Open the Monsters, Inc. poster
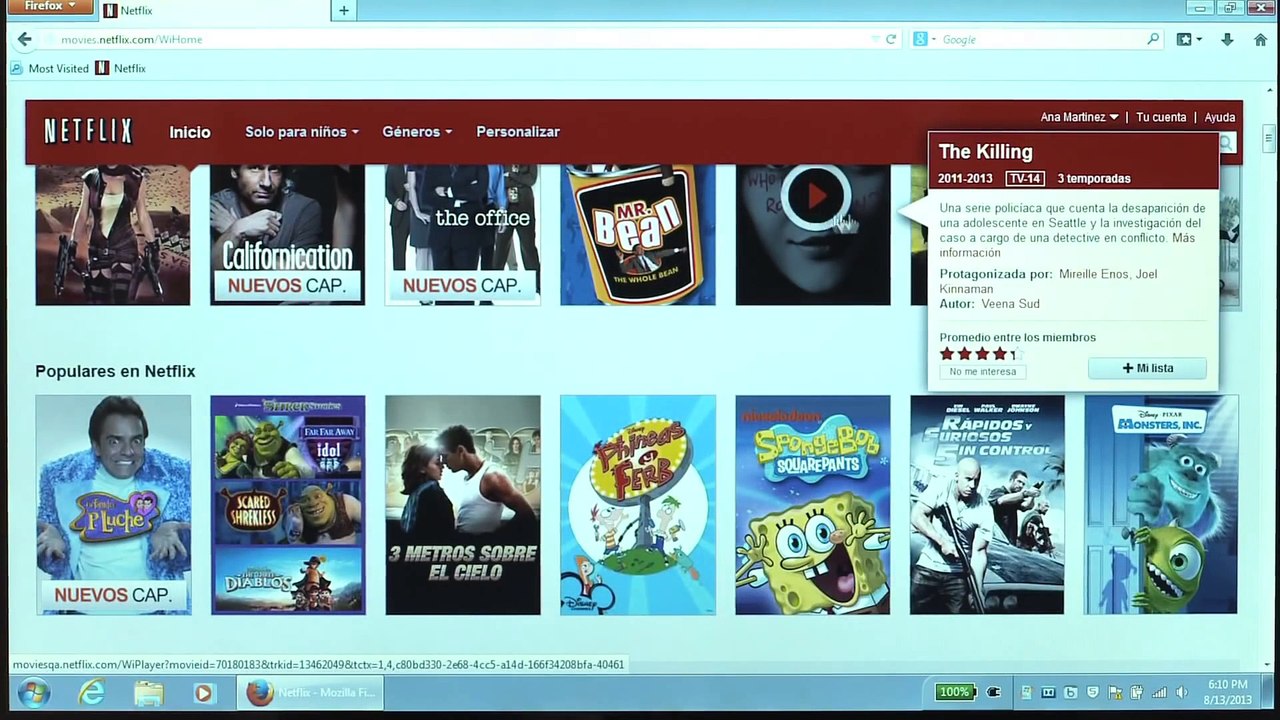The height and width of the screenshot is (720, 1280). (1161, 505)
